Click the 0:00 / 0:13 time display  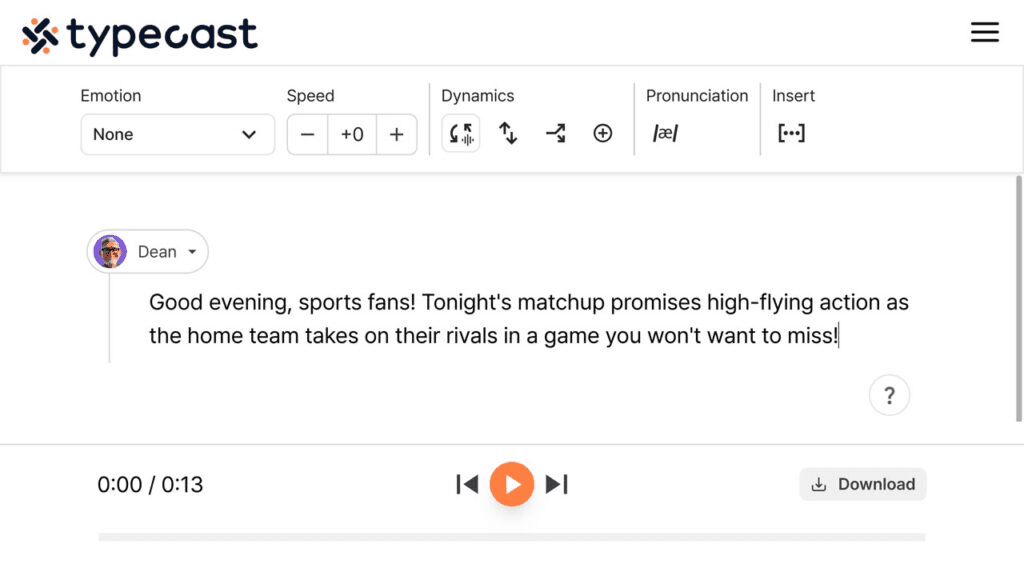[x=150, y=485]
